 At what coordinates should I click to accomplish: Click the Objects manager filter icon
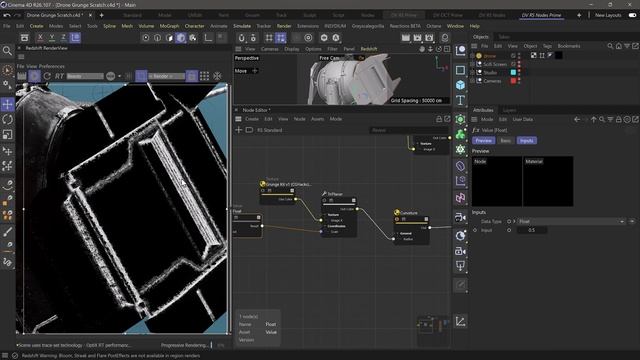pos(627,46)
